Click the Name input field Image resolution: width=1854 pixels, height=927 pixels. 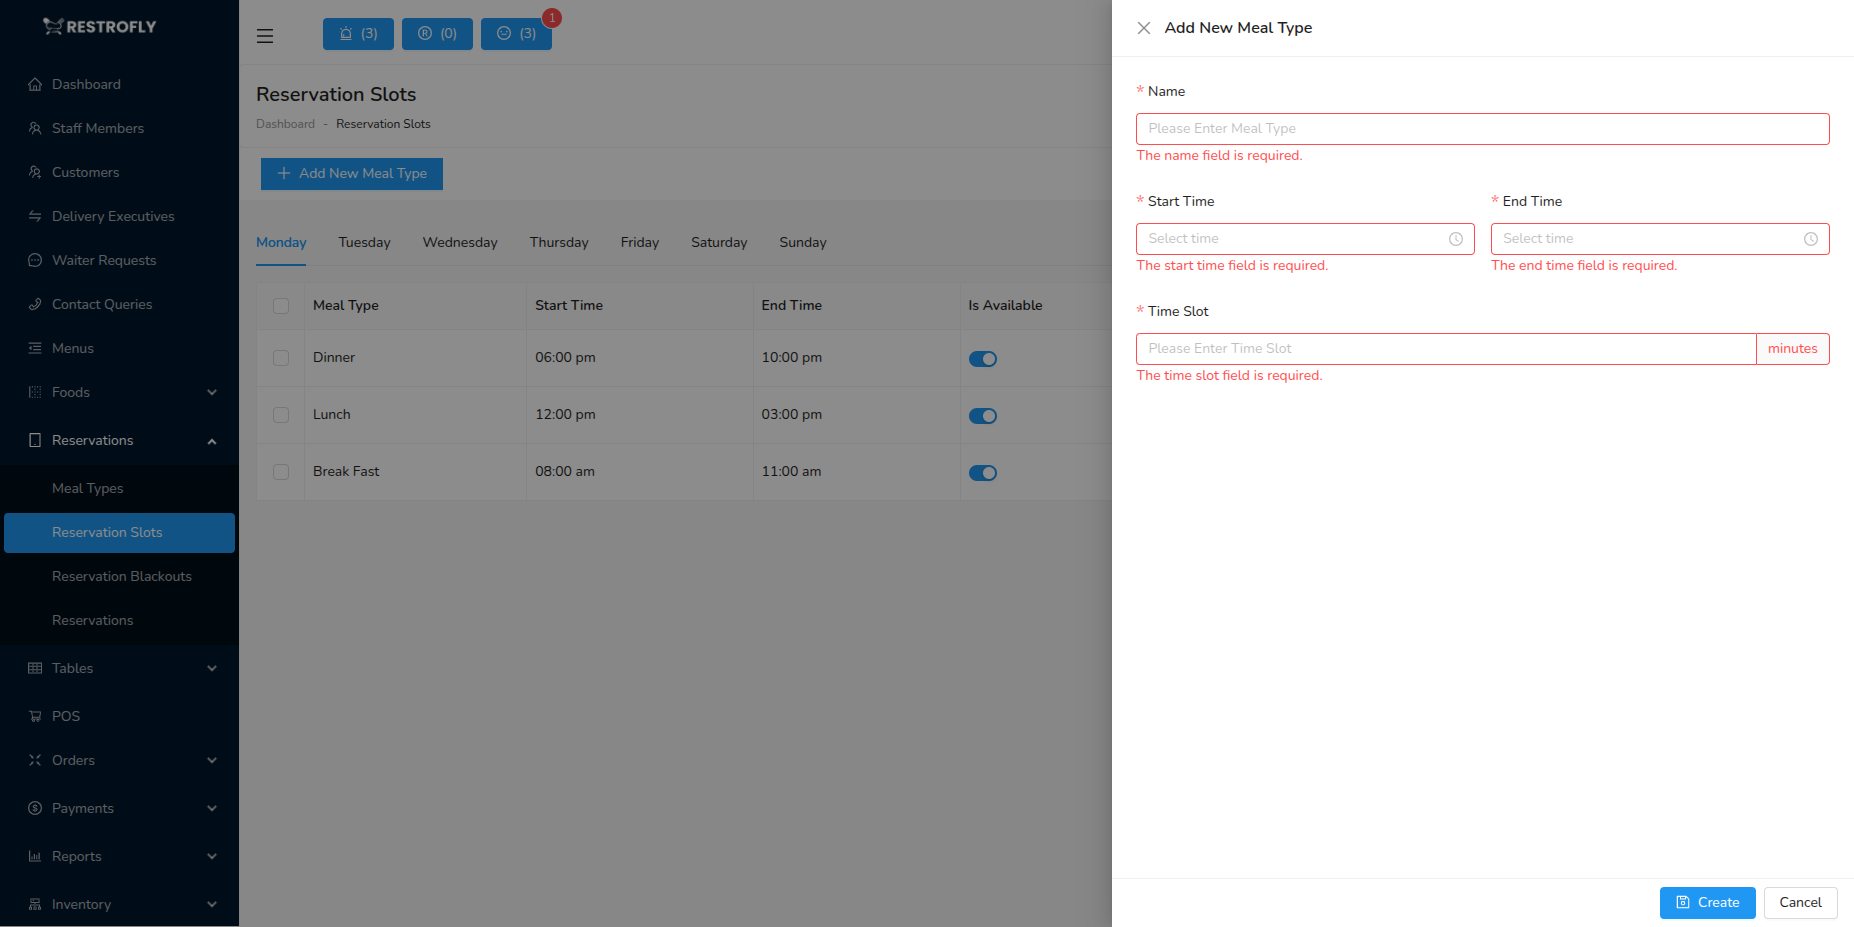[x=1482, y=128]
